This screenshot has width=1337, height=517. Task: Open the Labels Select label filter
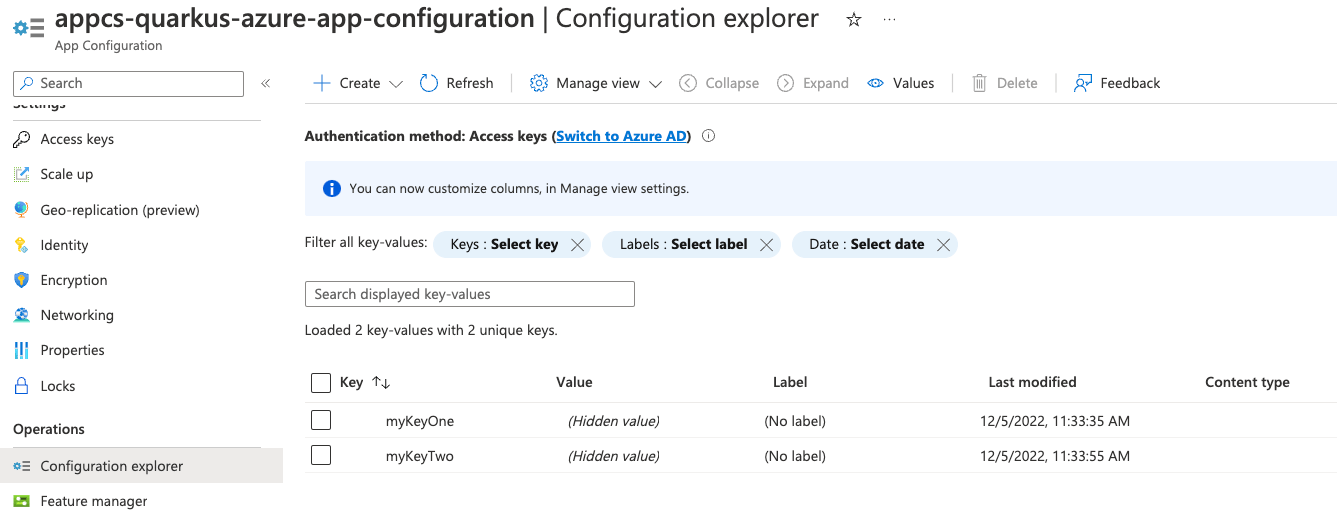(x=683, y=244)
